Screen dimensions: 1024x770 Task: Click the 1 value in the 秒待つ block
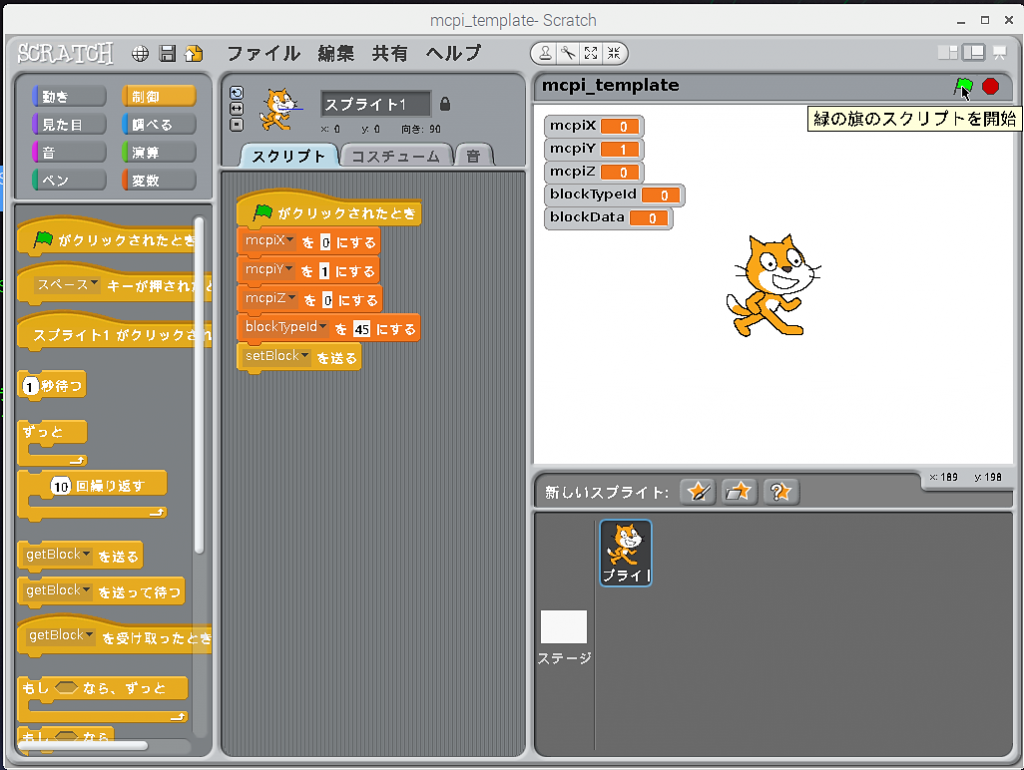coord(29,386)
